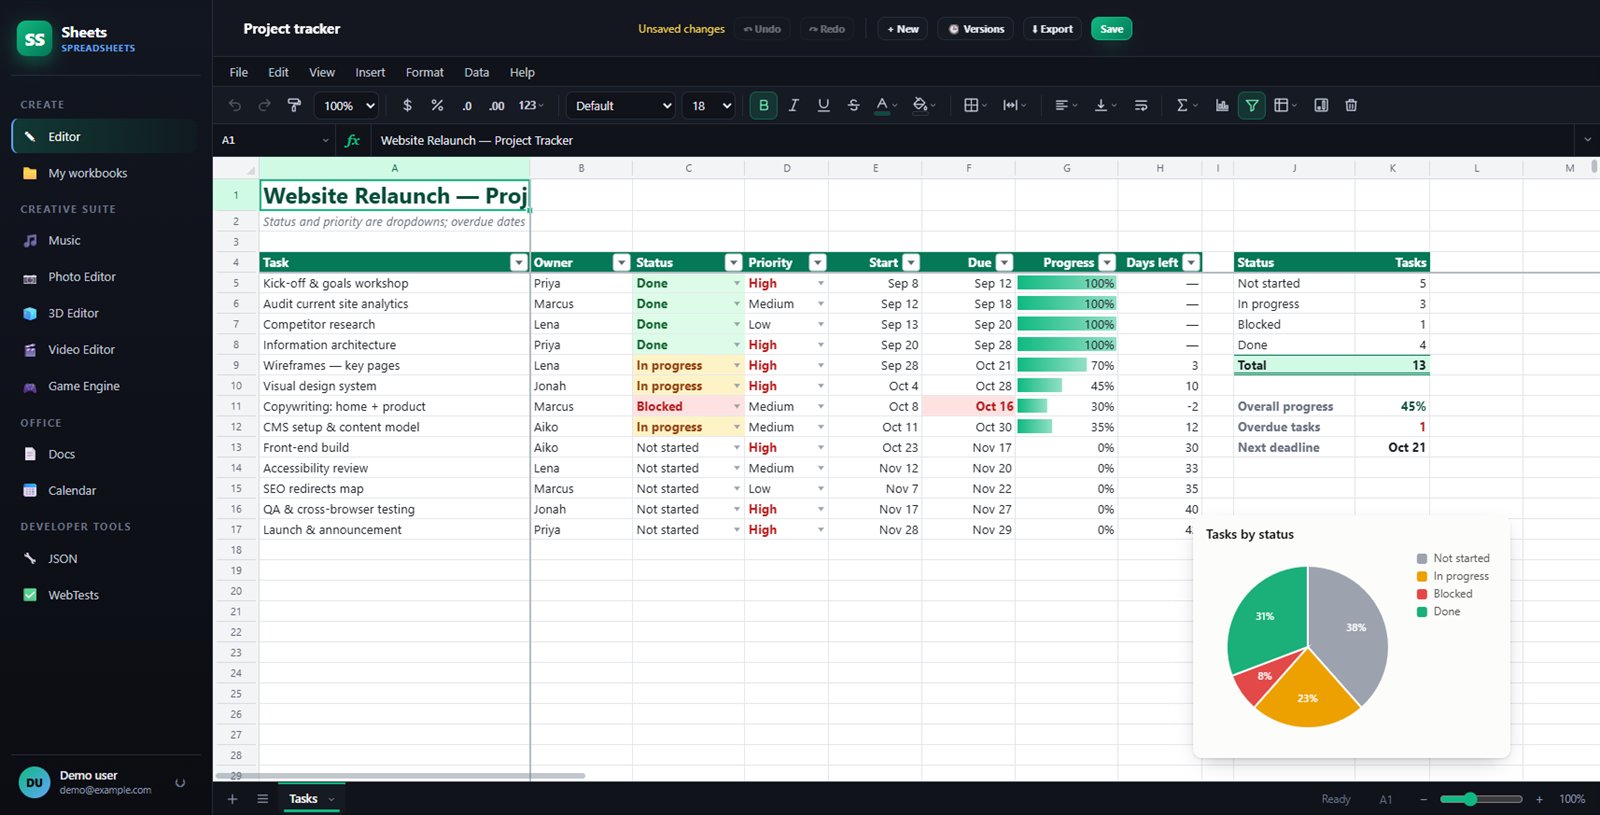Click the paint format brush icon
1600x815 pixels.
point(294,105)
